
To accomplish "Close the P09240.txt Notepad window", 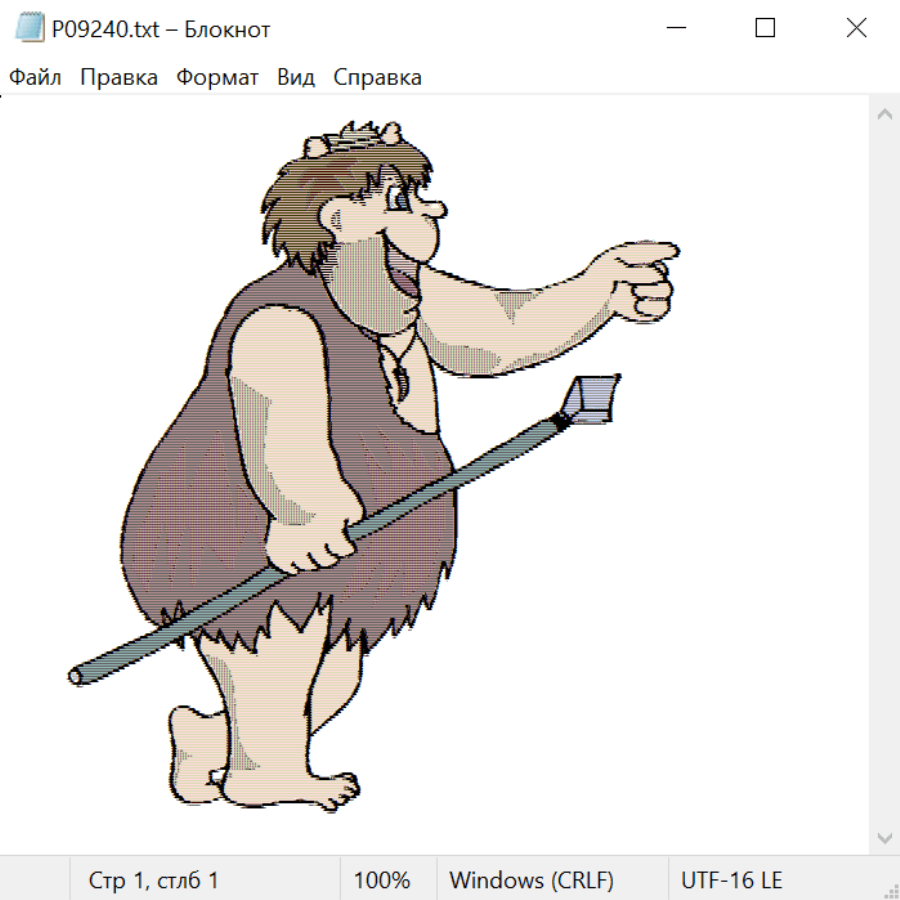I will pos(856,29).
